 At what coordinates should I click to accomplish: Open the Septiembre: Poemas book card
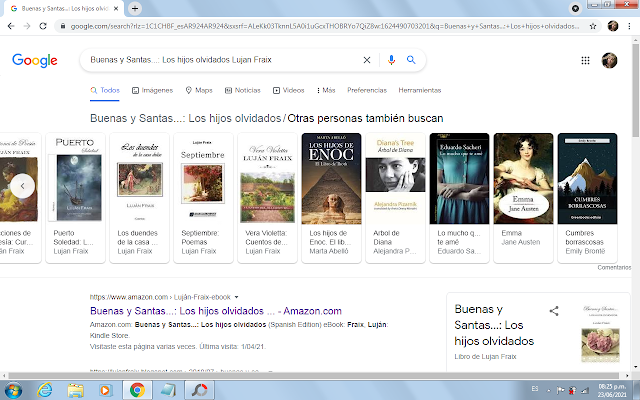203,198
